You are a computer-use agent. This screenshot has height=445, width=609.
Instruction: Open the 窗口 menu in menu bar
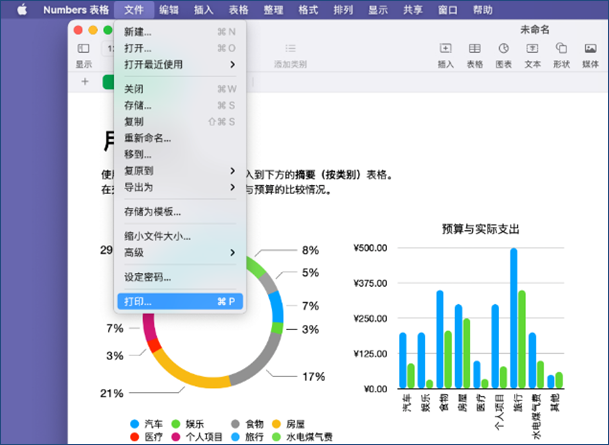[x=448, y=10]
